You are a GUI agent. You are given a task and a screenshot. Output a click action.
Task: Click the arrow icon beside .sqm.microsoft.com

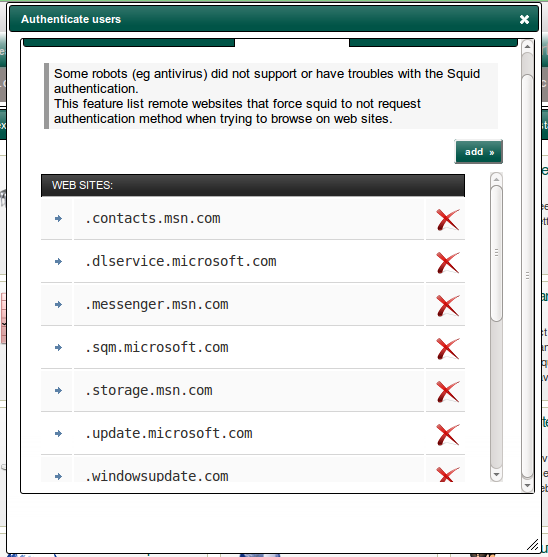[59, 347]
